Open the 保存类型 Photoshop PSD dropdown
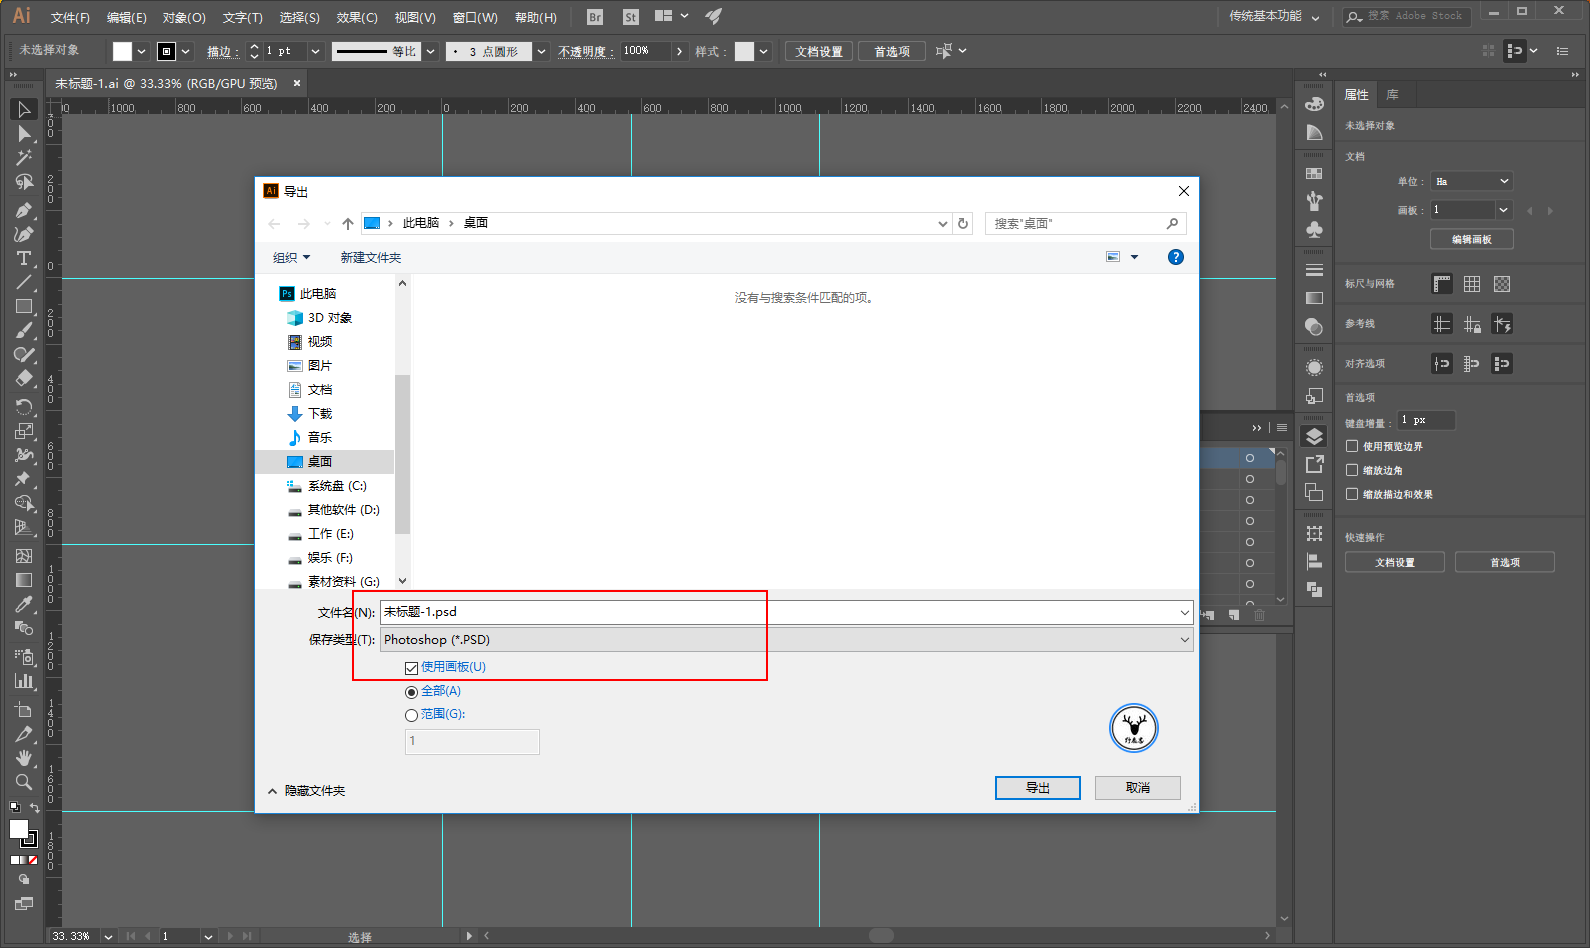 pos(786,640)
